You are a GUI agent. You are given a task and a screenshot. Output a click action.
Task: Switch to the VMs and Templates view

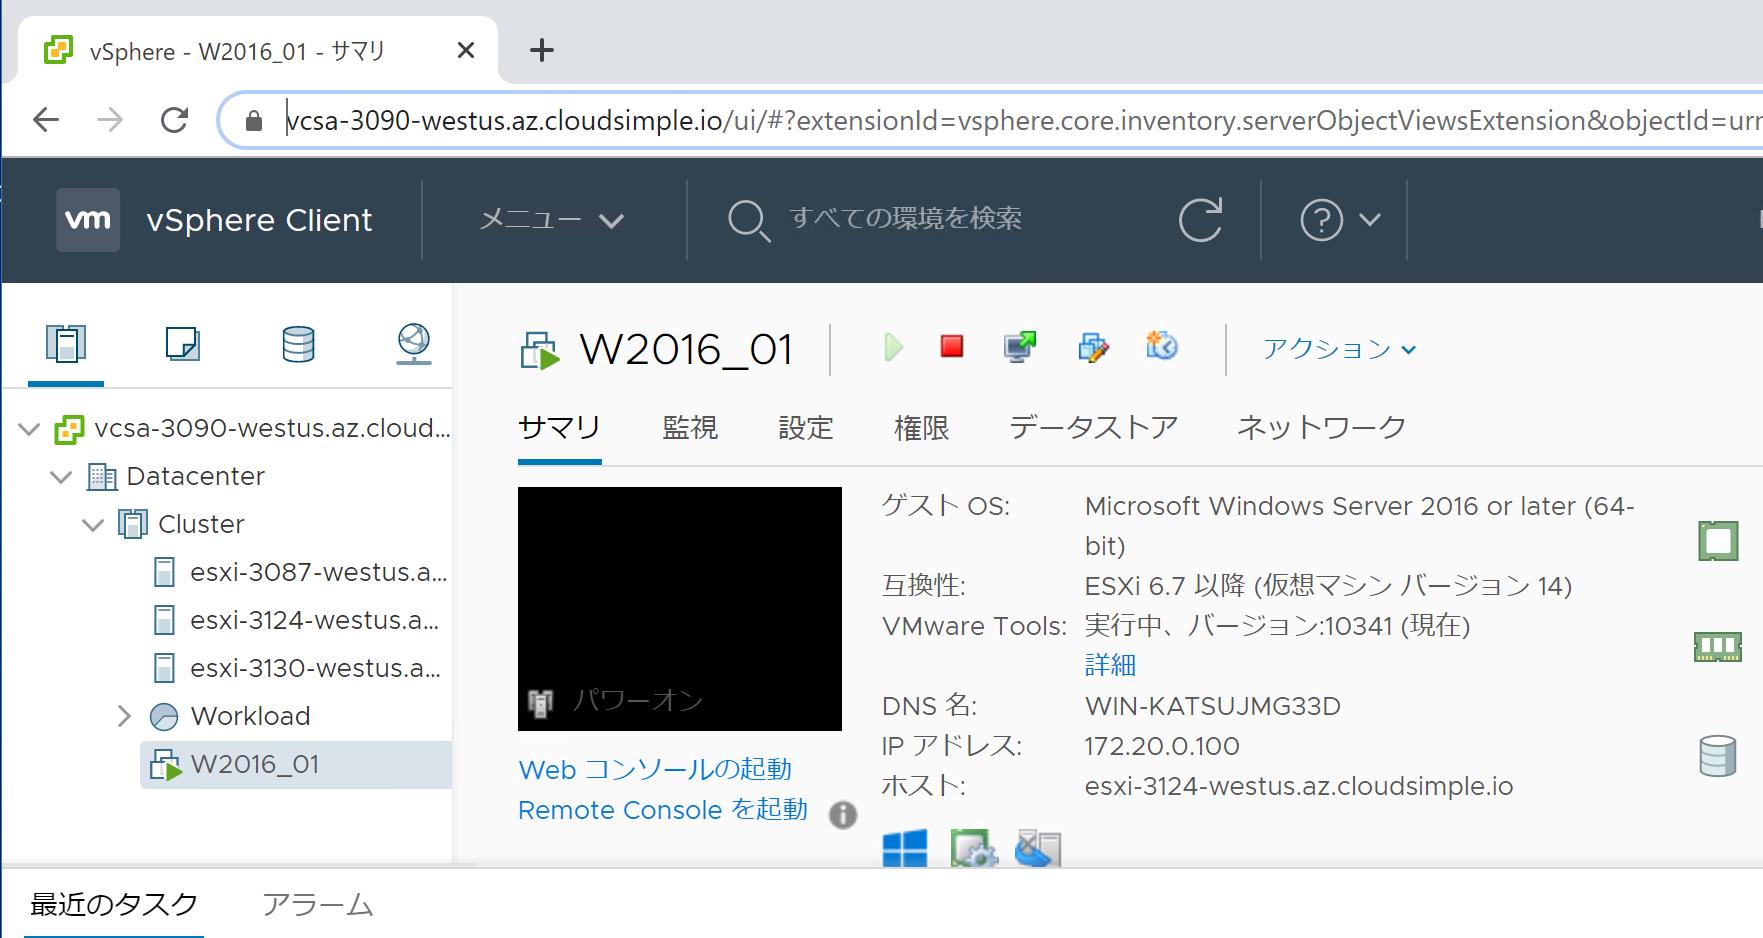coord(181,343)
